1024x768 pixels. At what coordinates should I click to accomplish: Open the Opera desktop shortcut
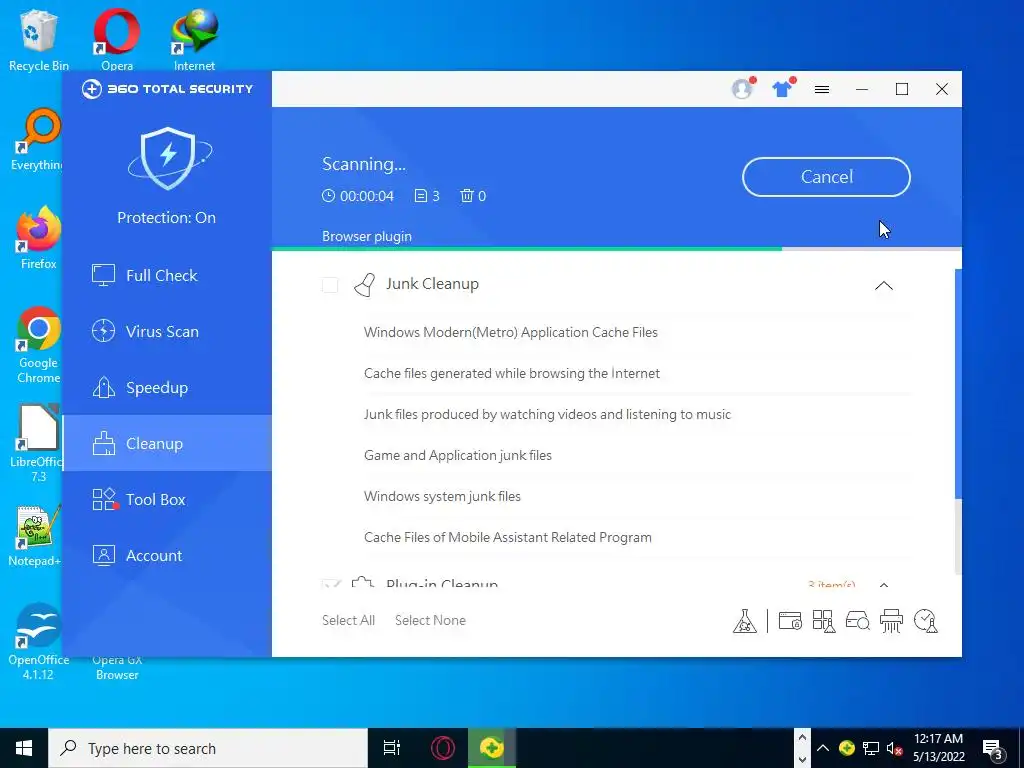[x=117, y=39]
